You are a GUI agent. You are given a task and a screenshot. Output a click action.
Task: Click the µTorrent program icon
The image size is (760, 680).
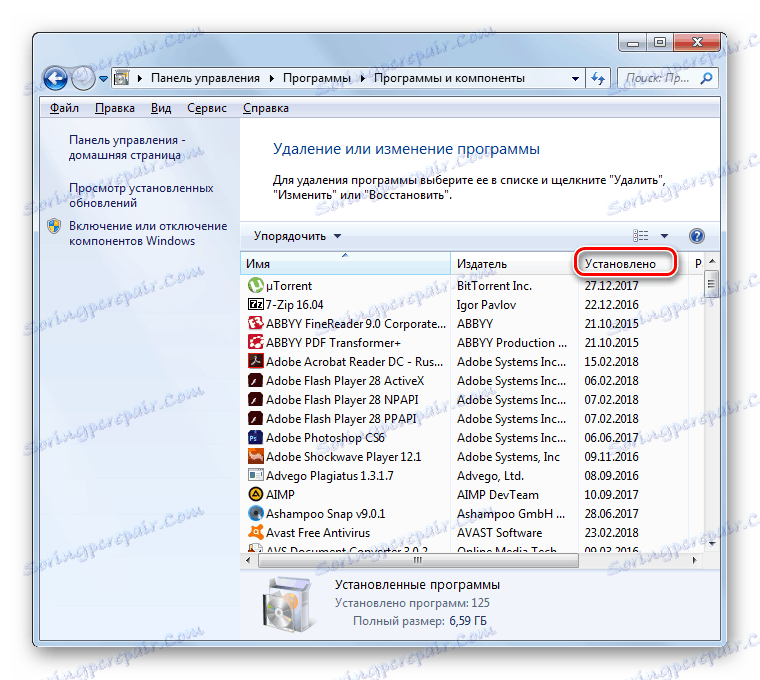255,285
